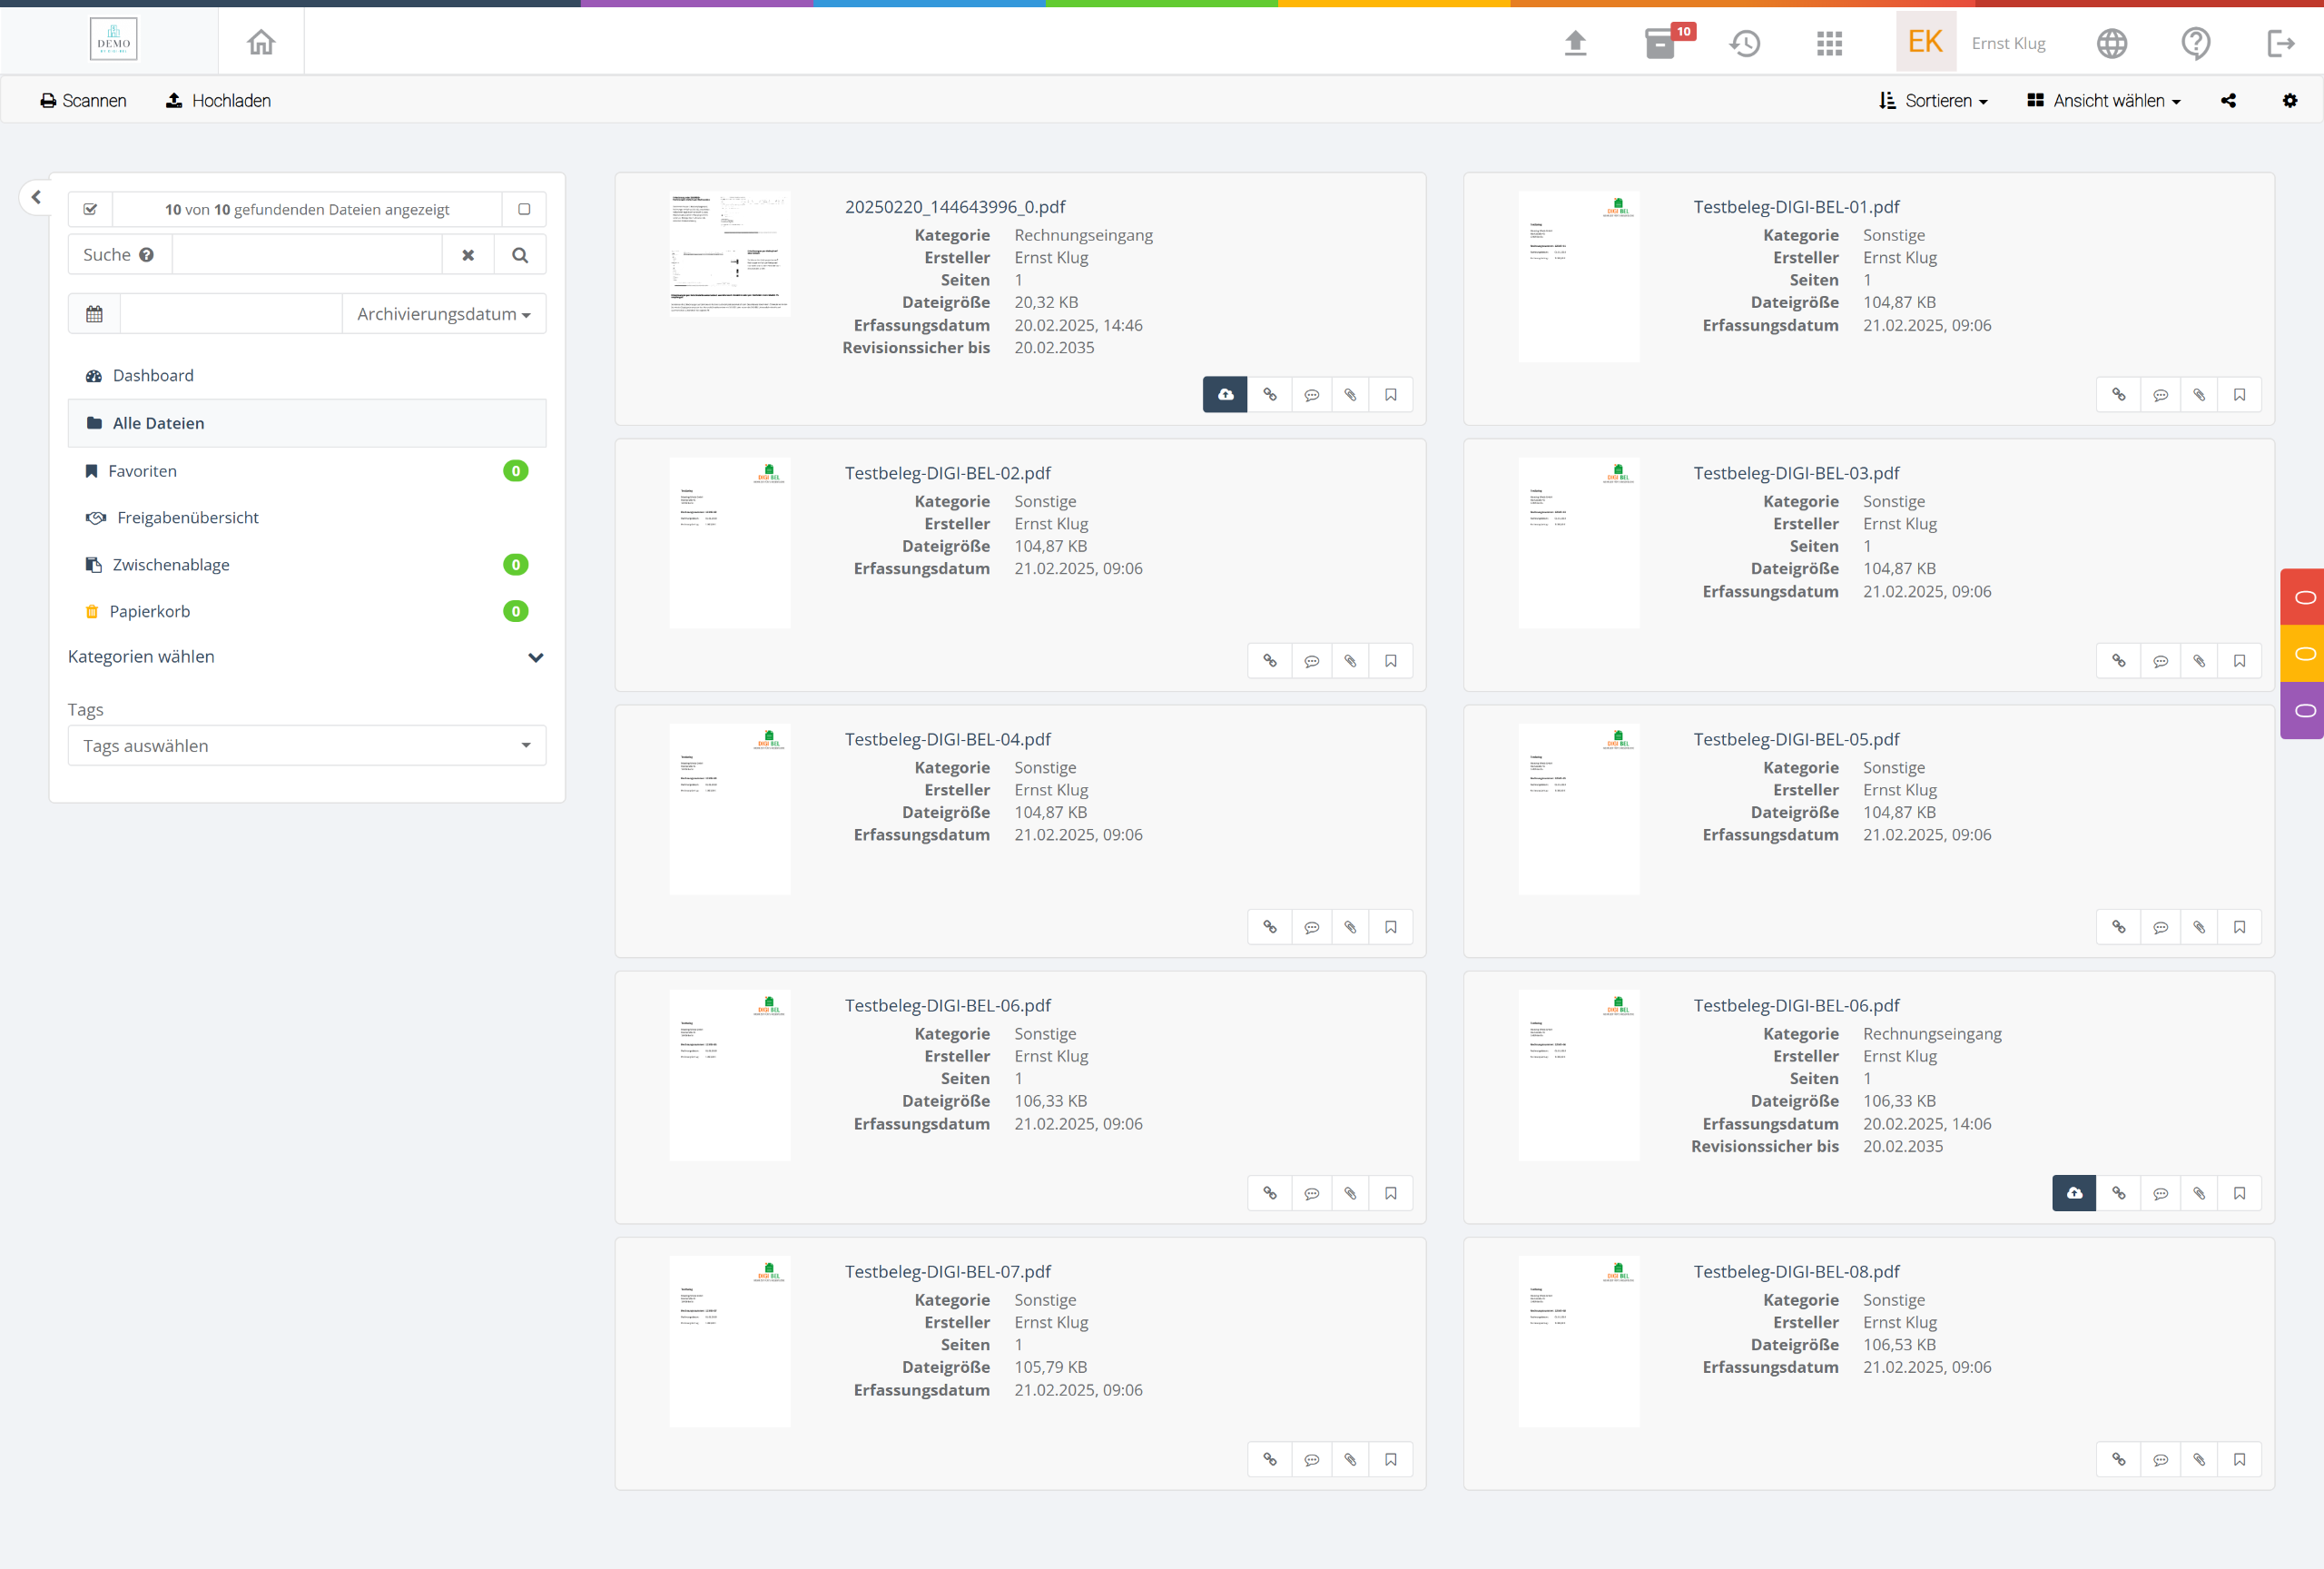Open the Sortieren dropdown

pos(1933,101)
